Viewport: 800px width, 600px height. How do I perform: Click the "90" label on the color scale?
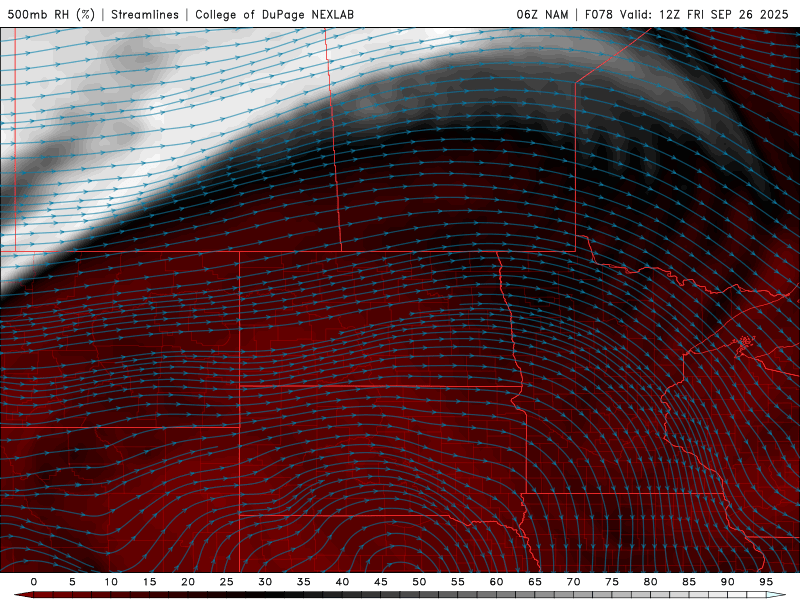(727, 582)
